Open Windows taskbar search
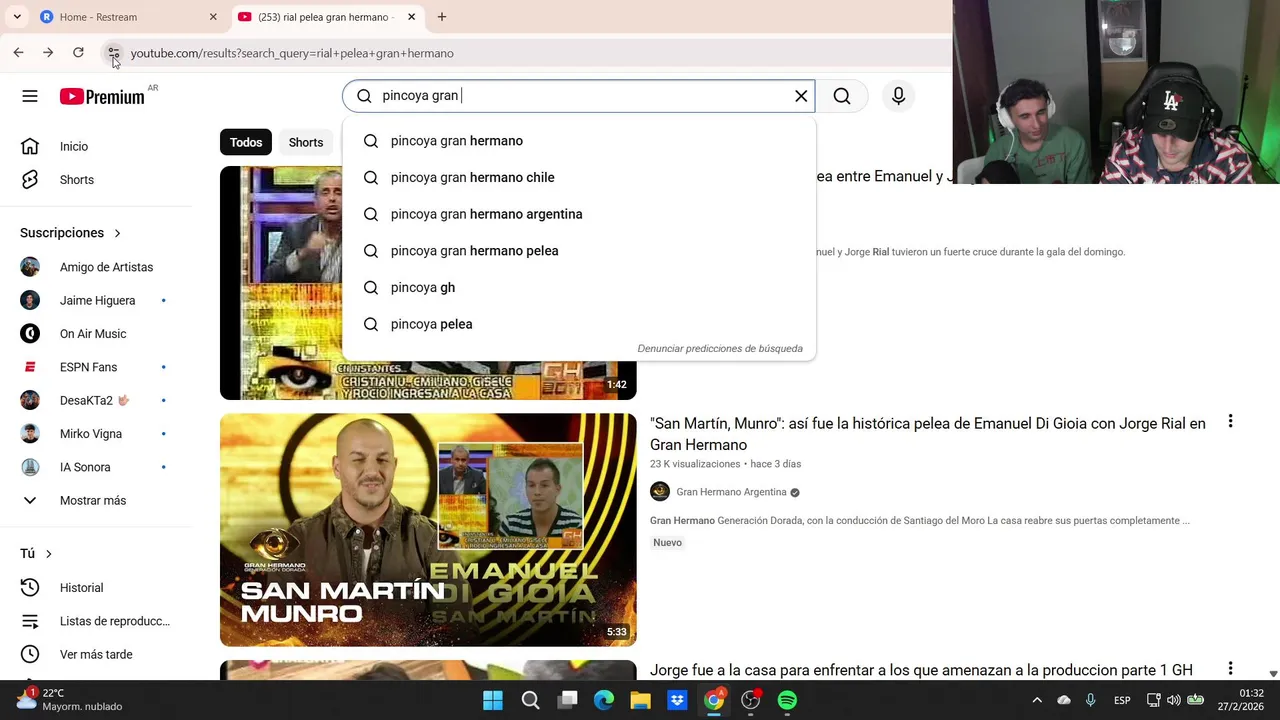This screenshot has width=1280, height=720. [x=530, y=701]
